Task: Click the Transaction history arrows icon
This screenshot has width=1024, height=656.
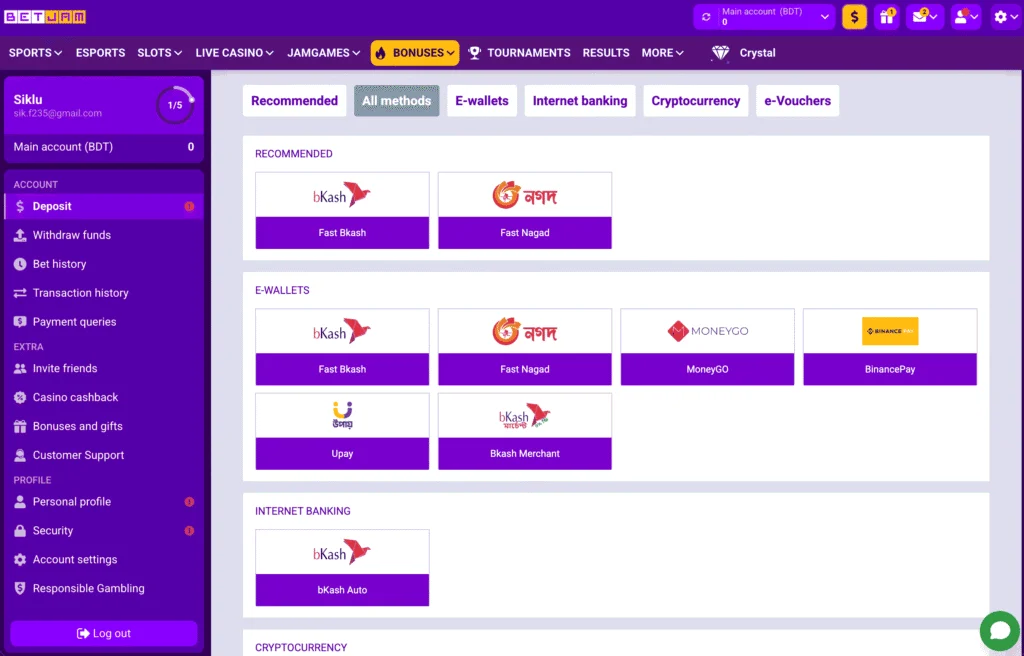Action: (x=20, y=293)
